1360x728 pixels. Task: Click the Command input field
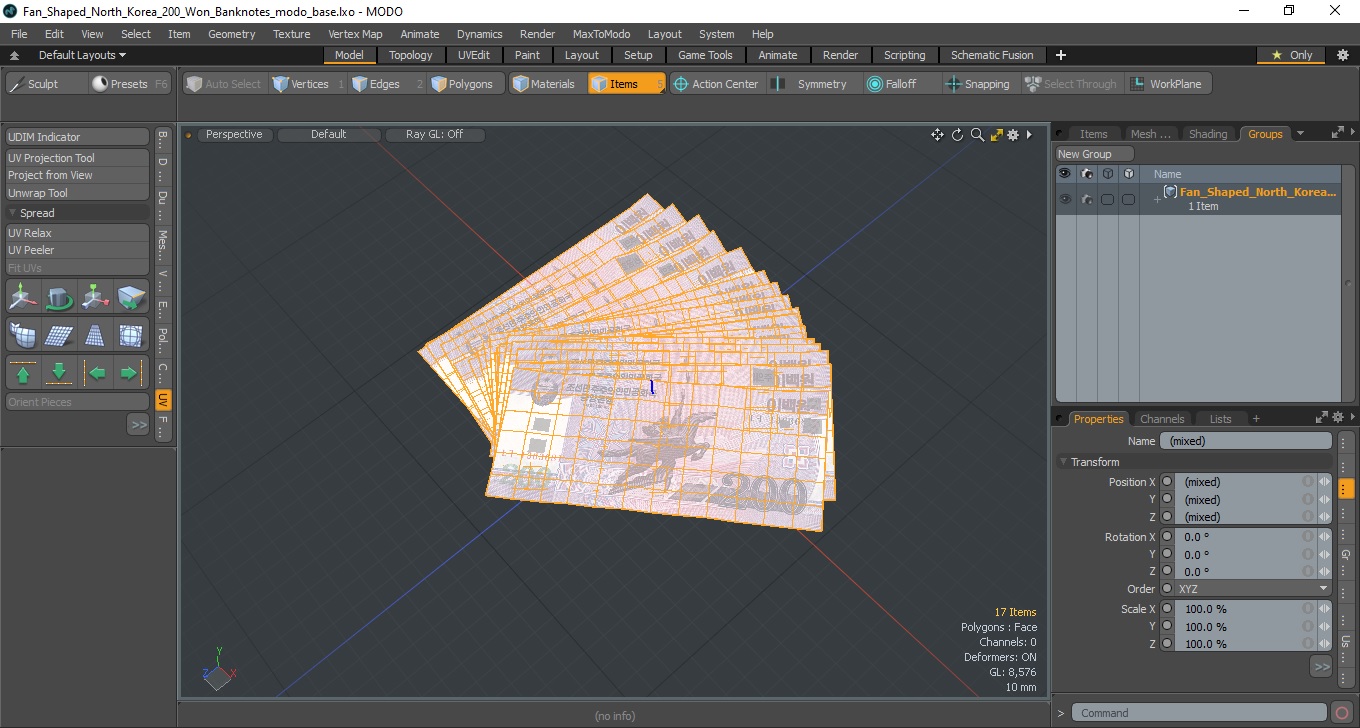(x=1201, y=713)
